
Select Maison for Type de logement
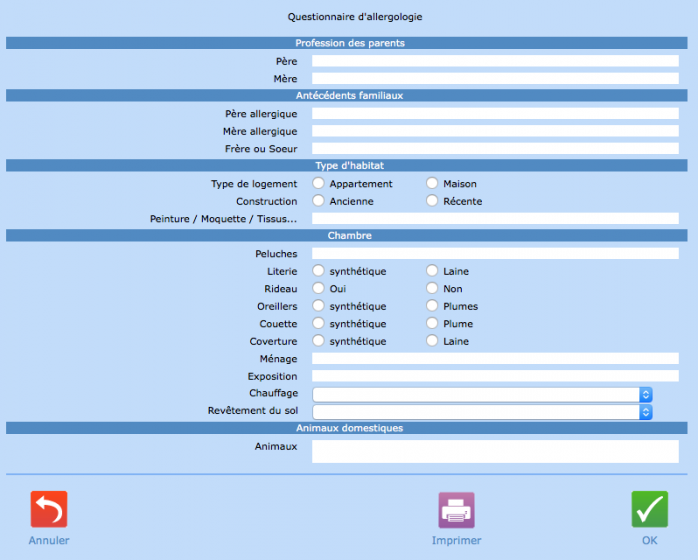pos(432,183)
